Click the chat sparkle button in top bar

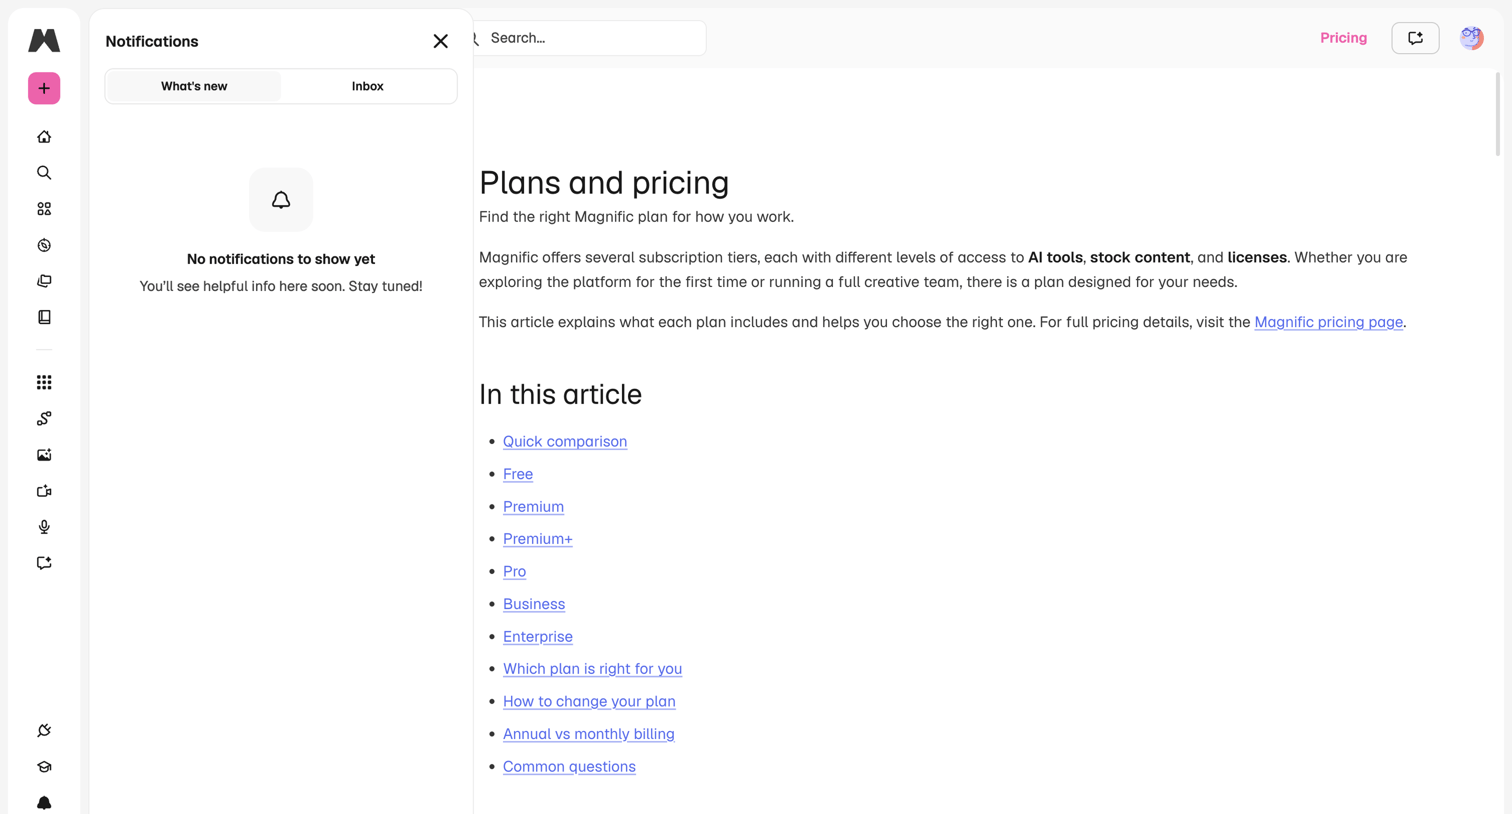click(1415, 38)
